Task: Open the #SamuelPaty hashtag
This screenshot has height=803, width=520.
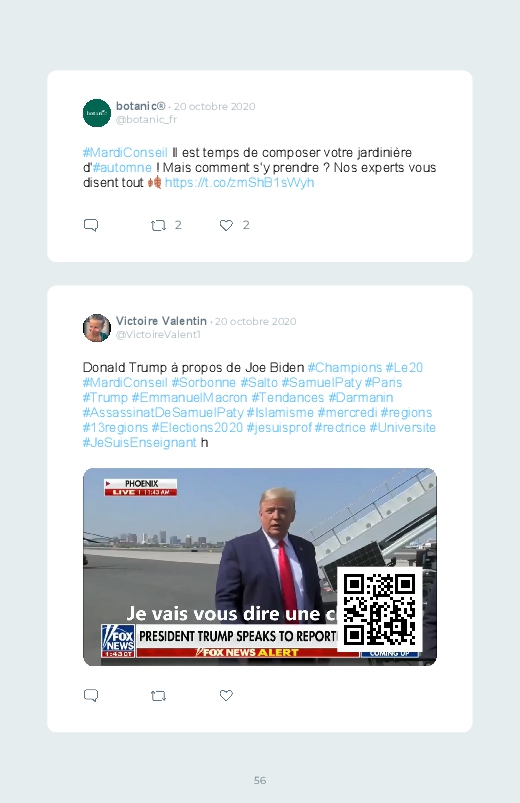Action: tap(321, 383)
